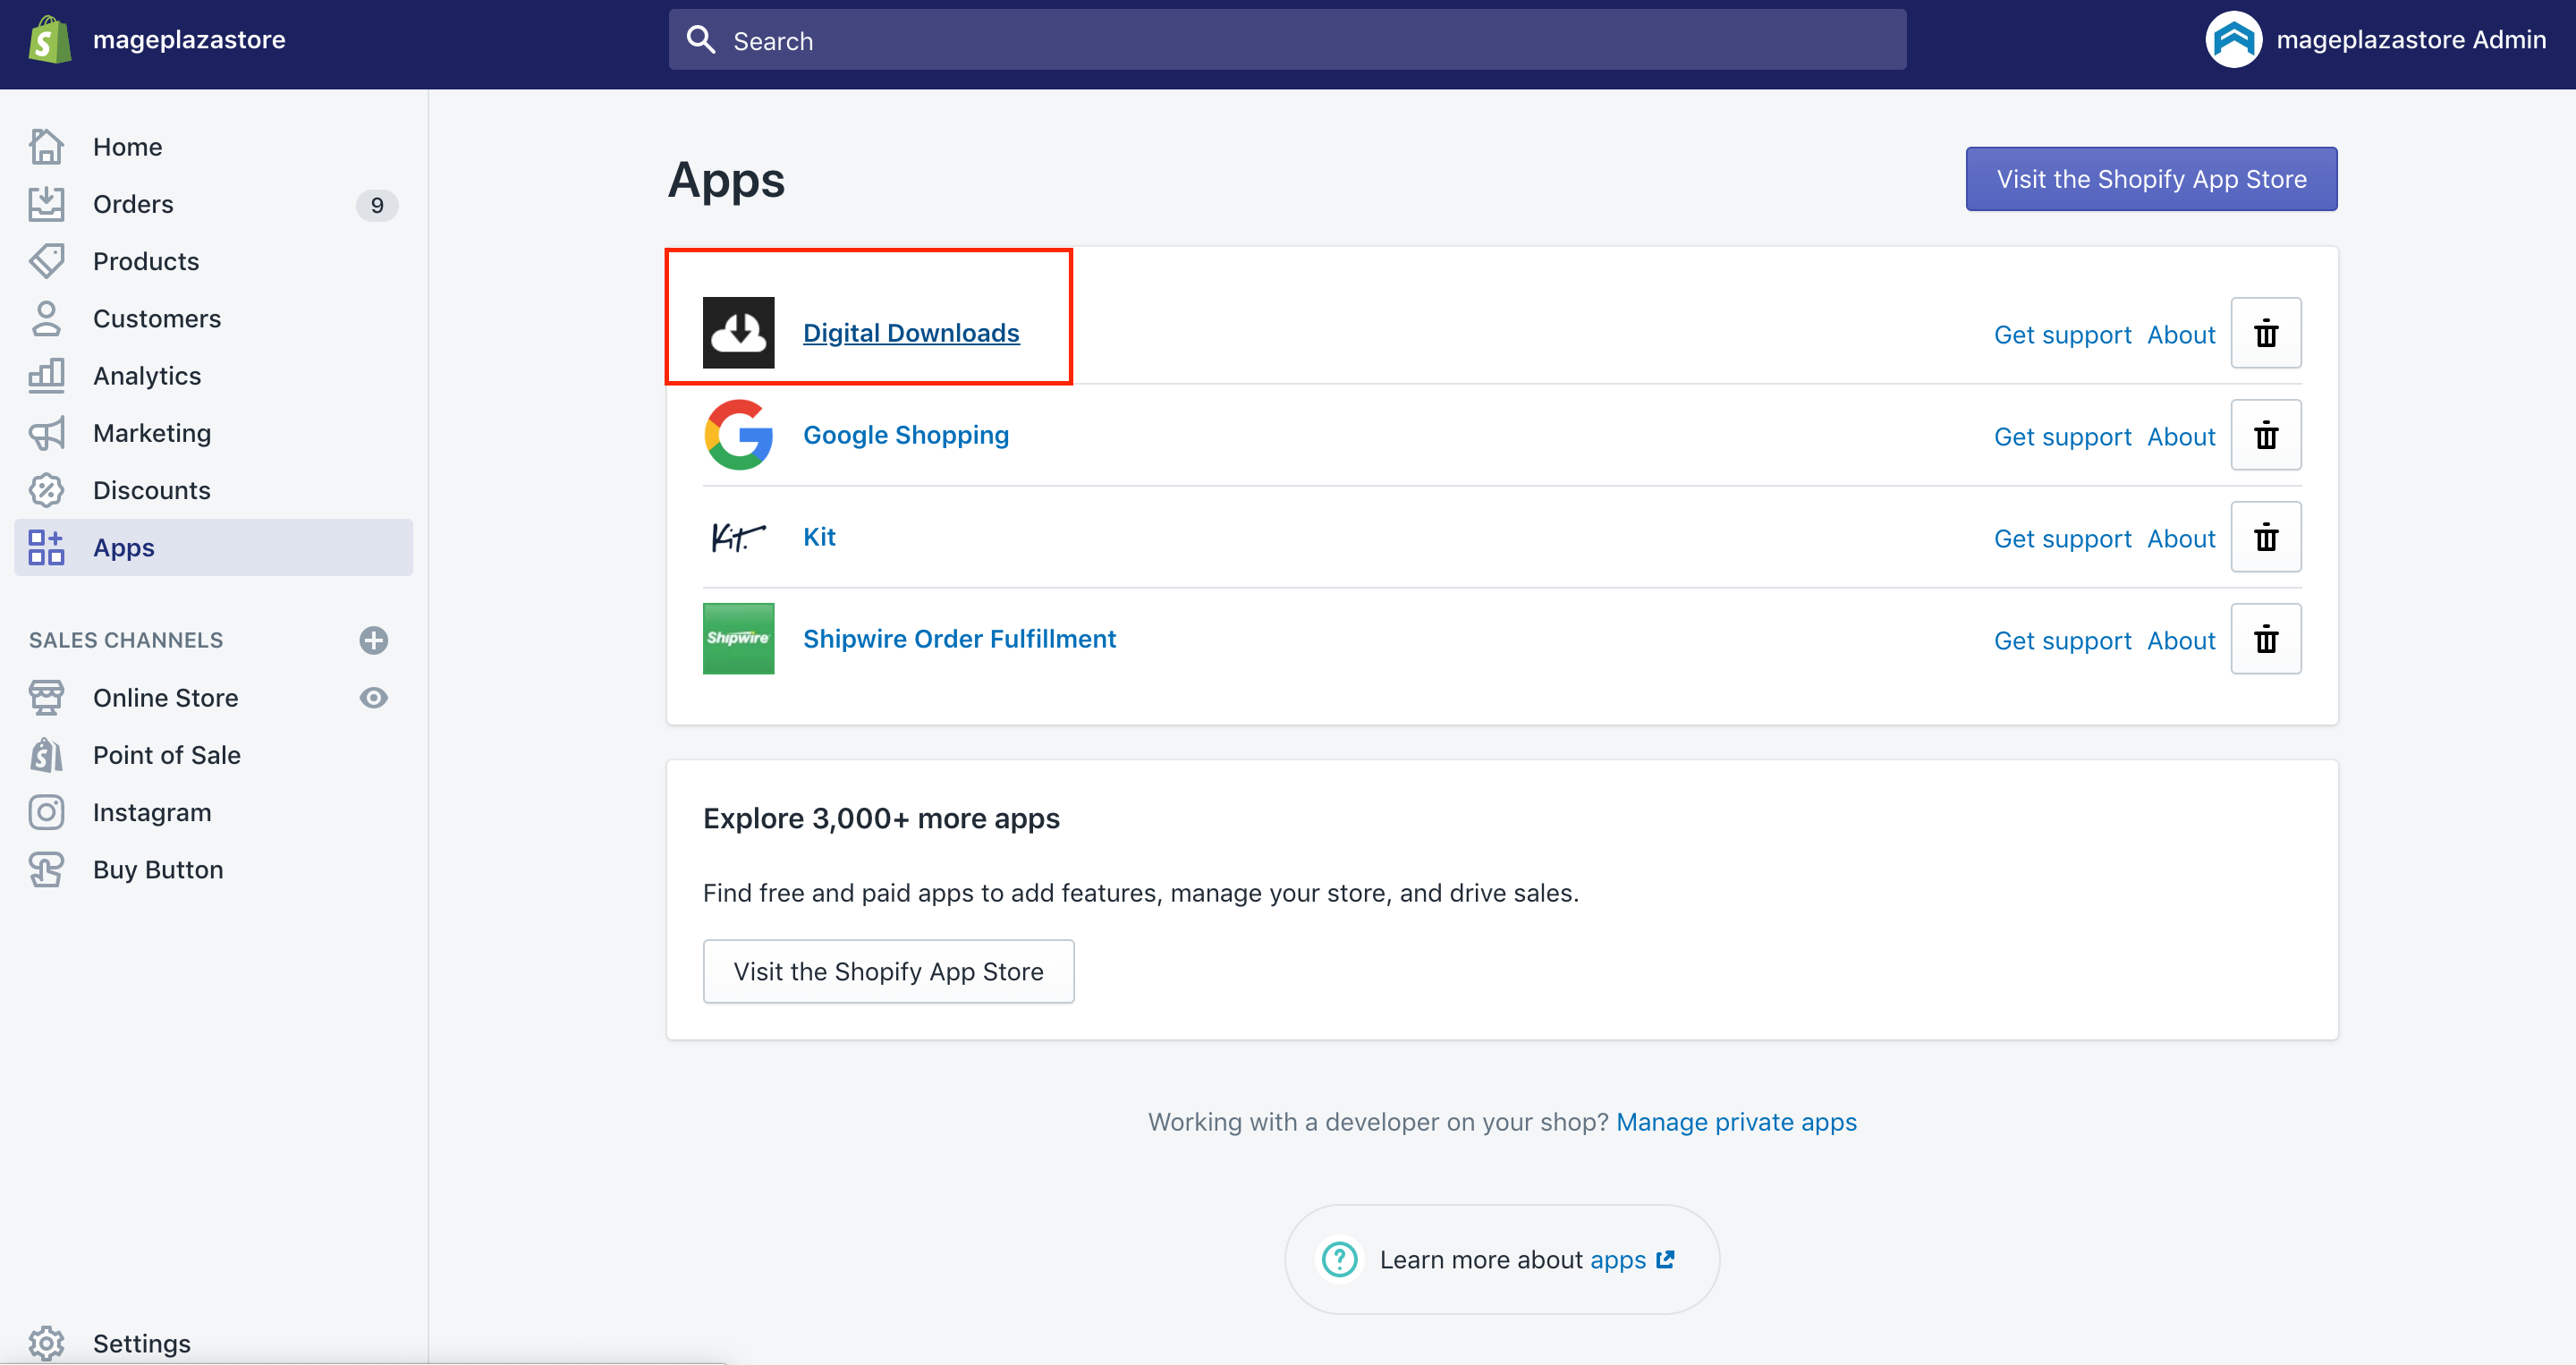Image resolution: width=2576 pixels, height=1365 pixels.
Task: Click the Analytics menu item
Action: [x=147, y=375]
